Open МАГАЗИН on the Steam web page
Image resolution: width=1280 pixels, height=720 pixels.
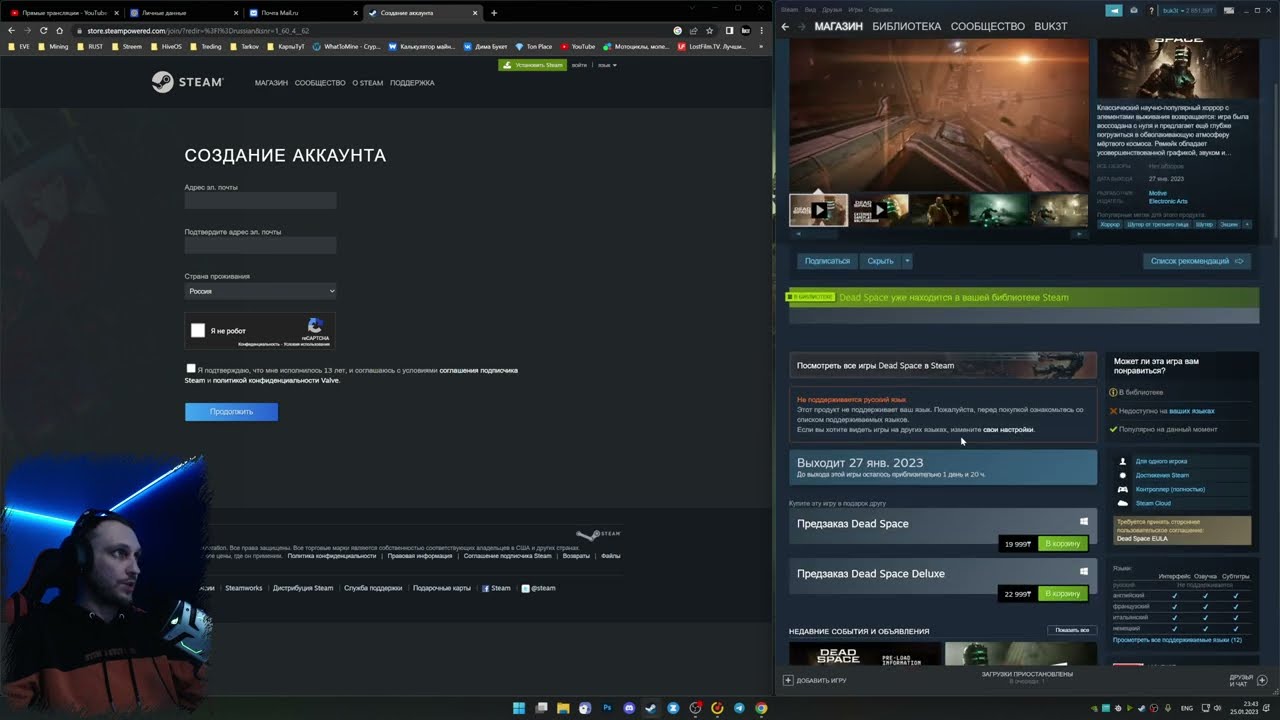pos(271,83)
